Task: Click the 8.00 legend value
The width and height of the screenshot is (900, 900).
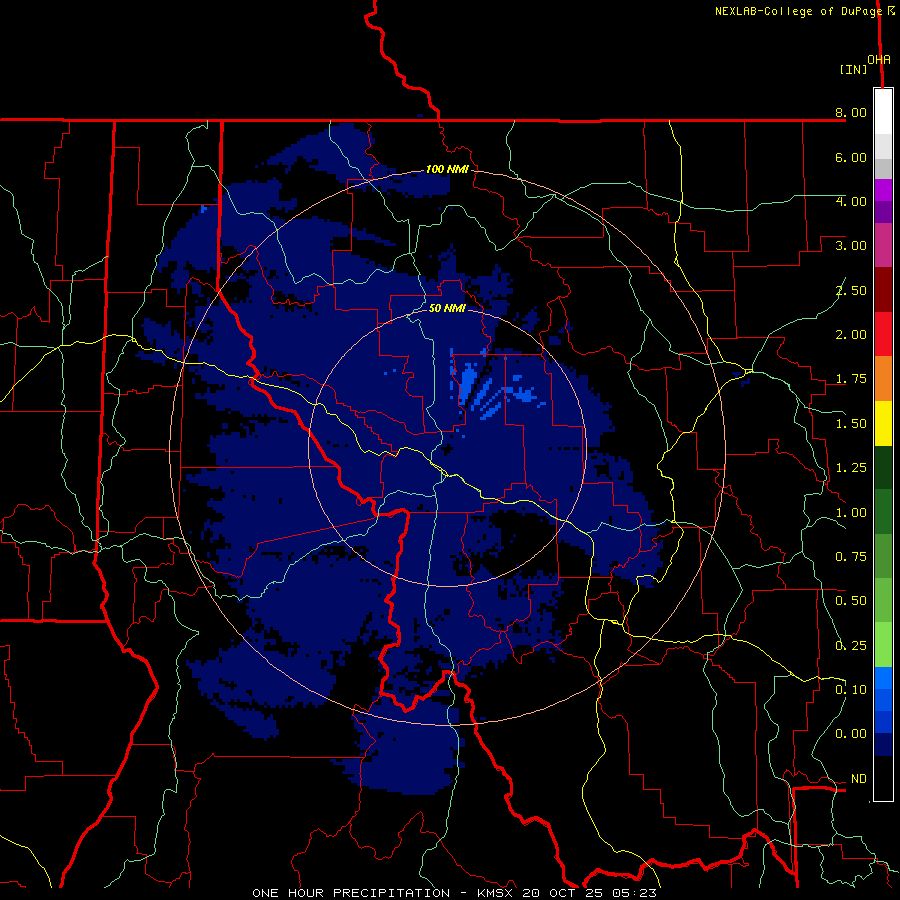Action: [x=851, y=112]
